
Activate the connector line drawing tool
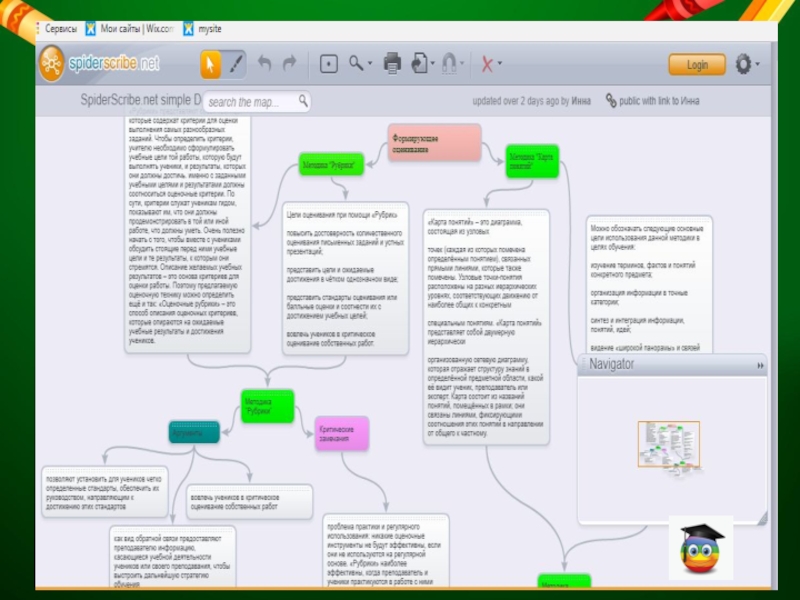[236, 64]
